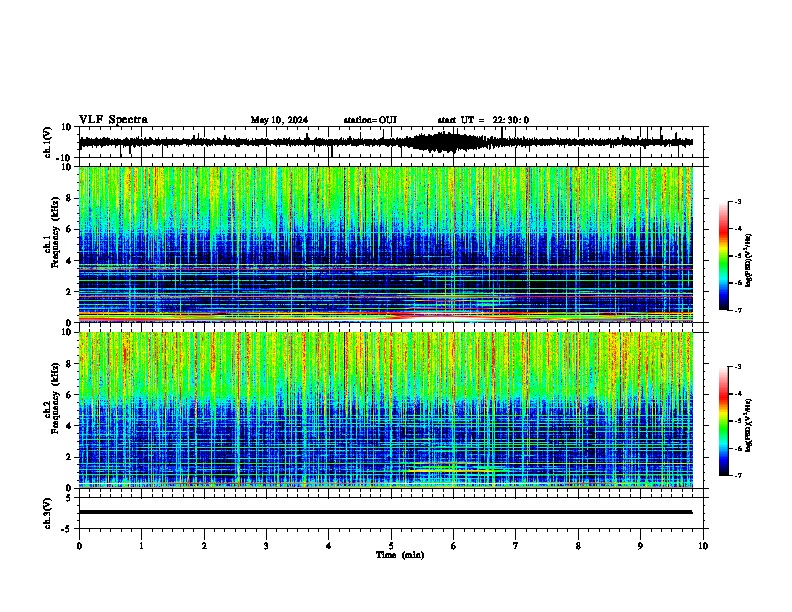Image resolution: width=792 pixels, height=612 pixels.
Task: Click the ch.1(V) axis tick label "-10"
Action: pyautogui.click(x=64, y=158)
